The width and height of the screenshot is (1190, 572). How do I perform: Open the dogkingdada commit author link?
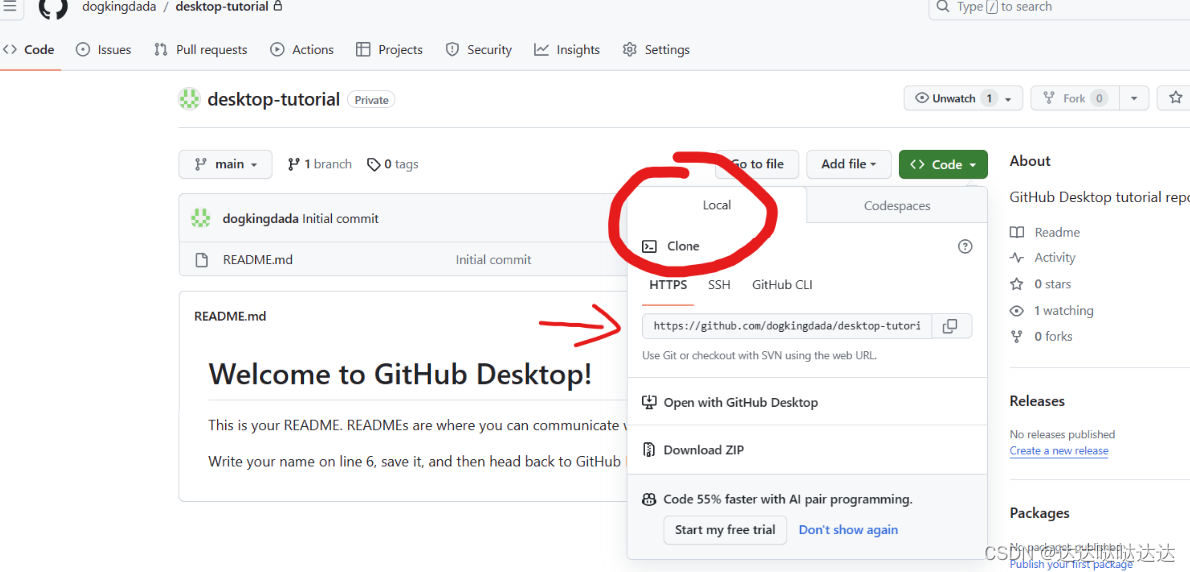pyautogui.click(x=260, y=218)
